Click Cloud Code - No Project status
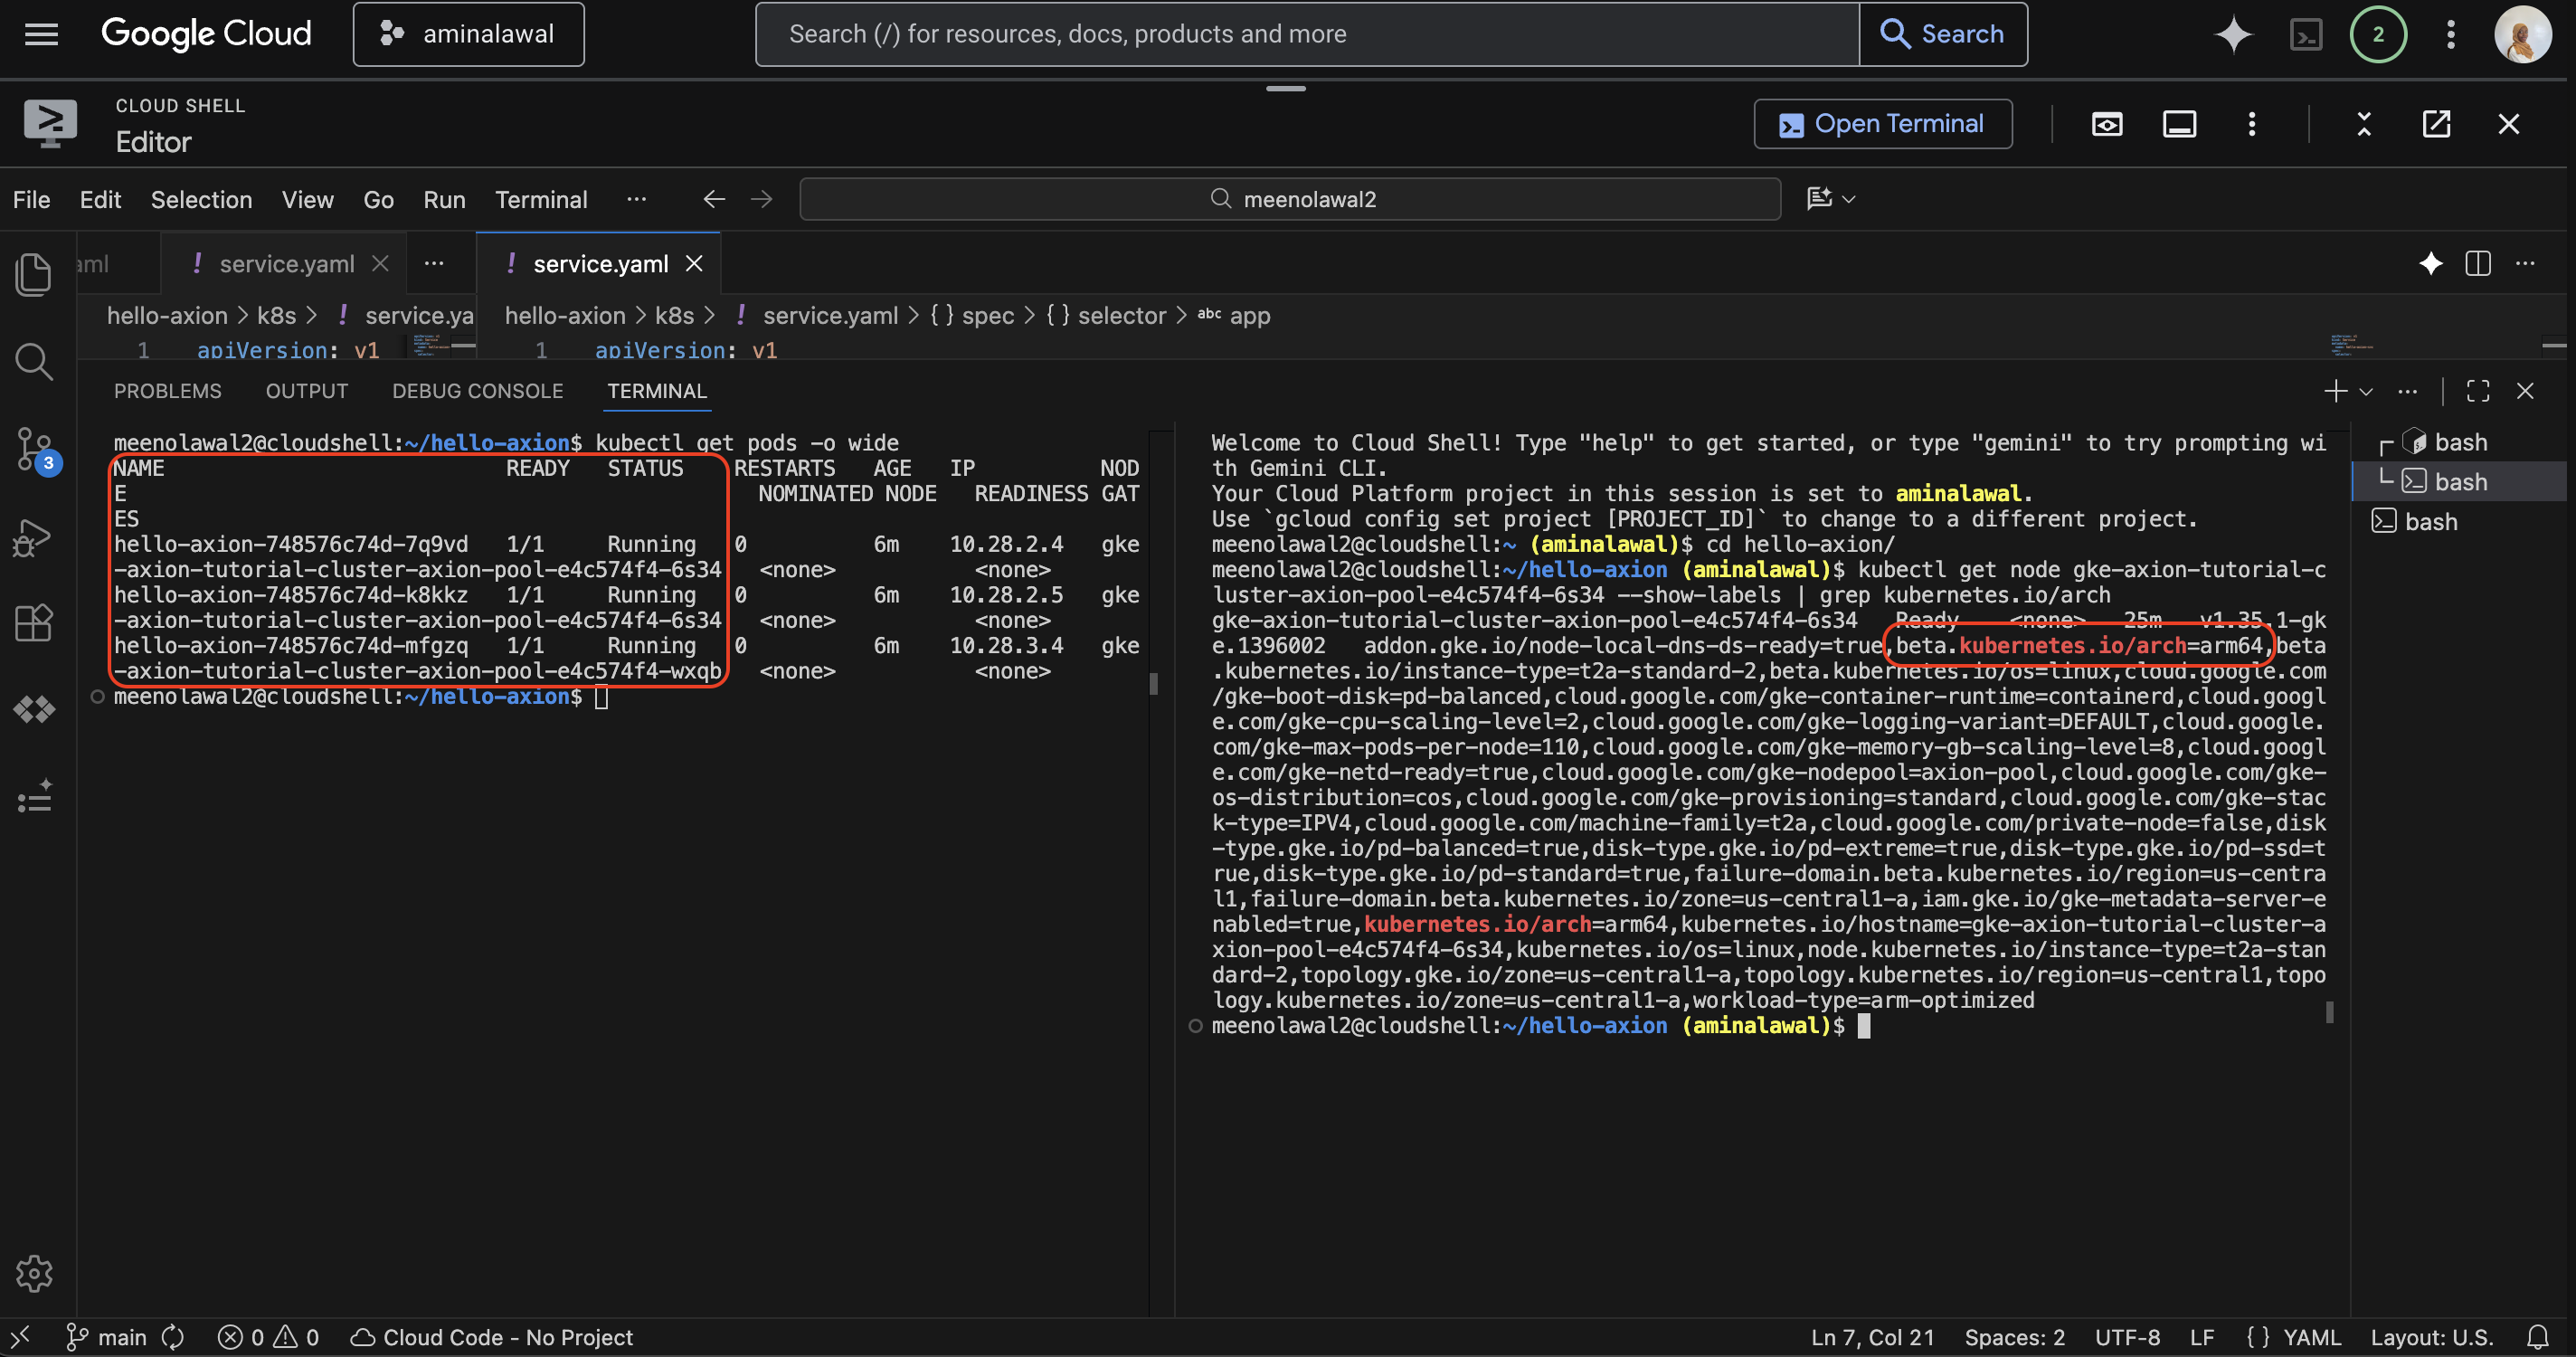This screenshot has width=2576, height=1357. click(x=492, y=1337)
